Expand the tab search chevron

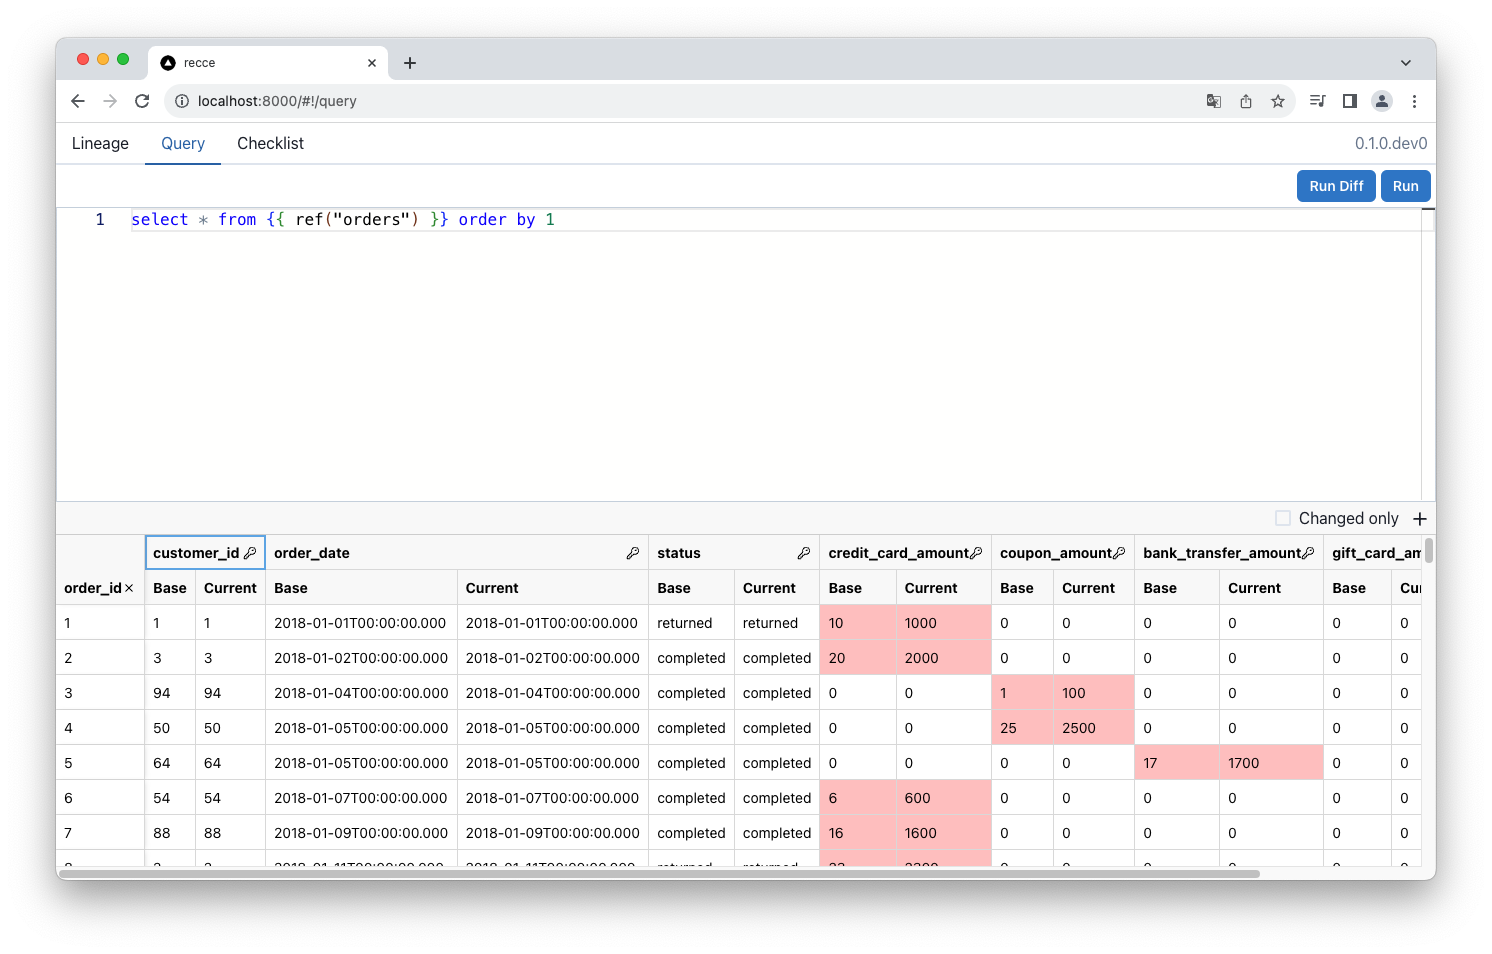[x=1406, y=63]
